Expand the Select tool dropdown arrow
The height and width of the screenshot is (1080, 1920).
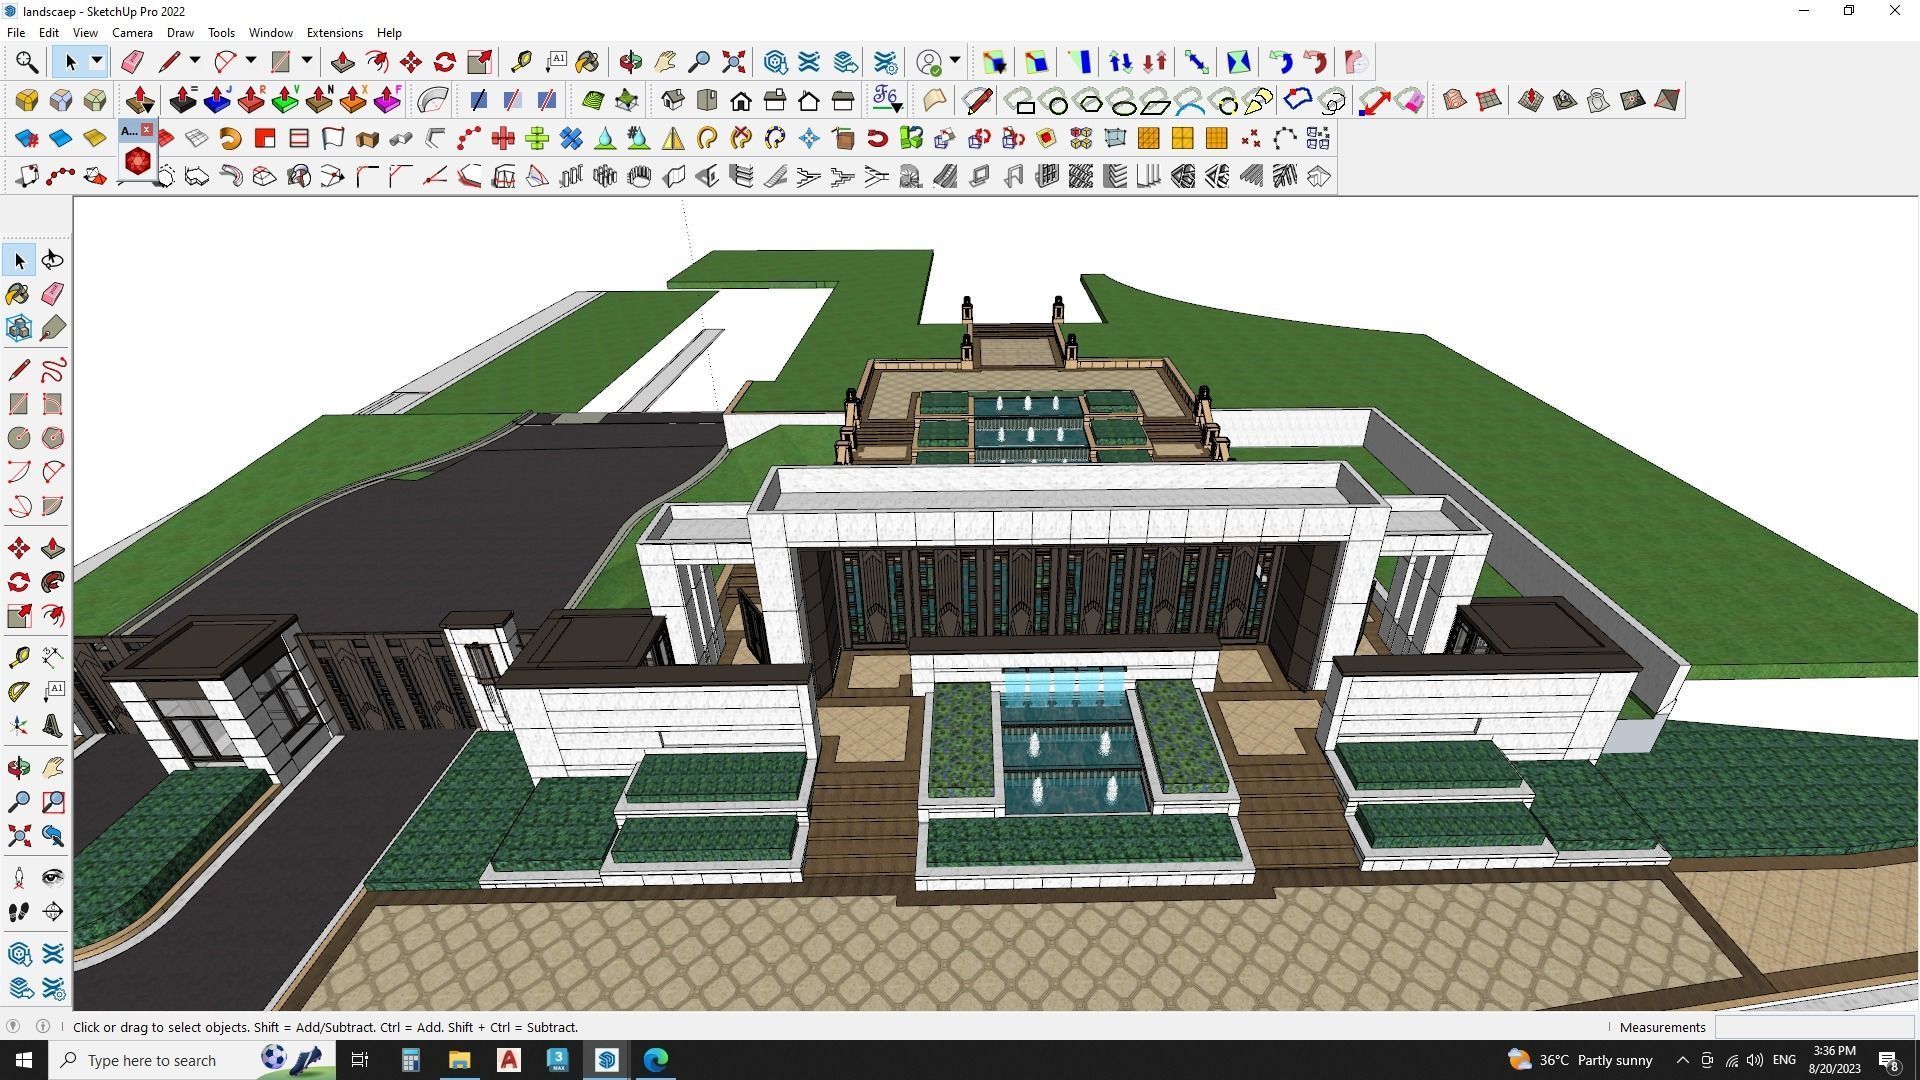(97, 62)
